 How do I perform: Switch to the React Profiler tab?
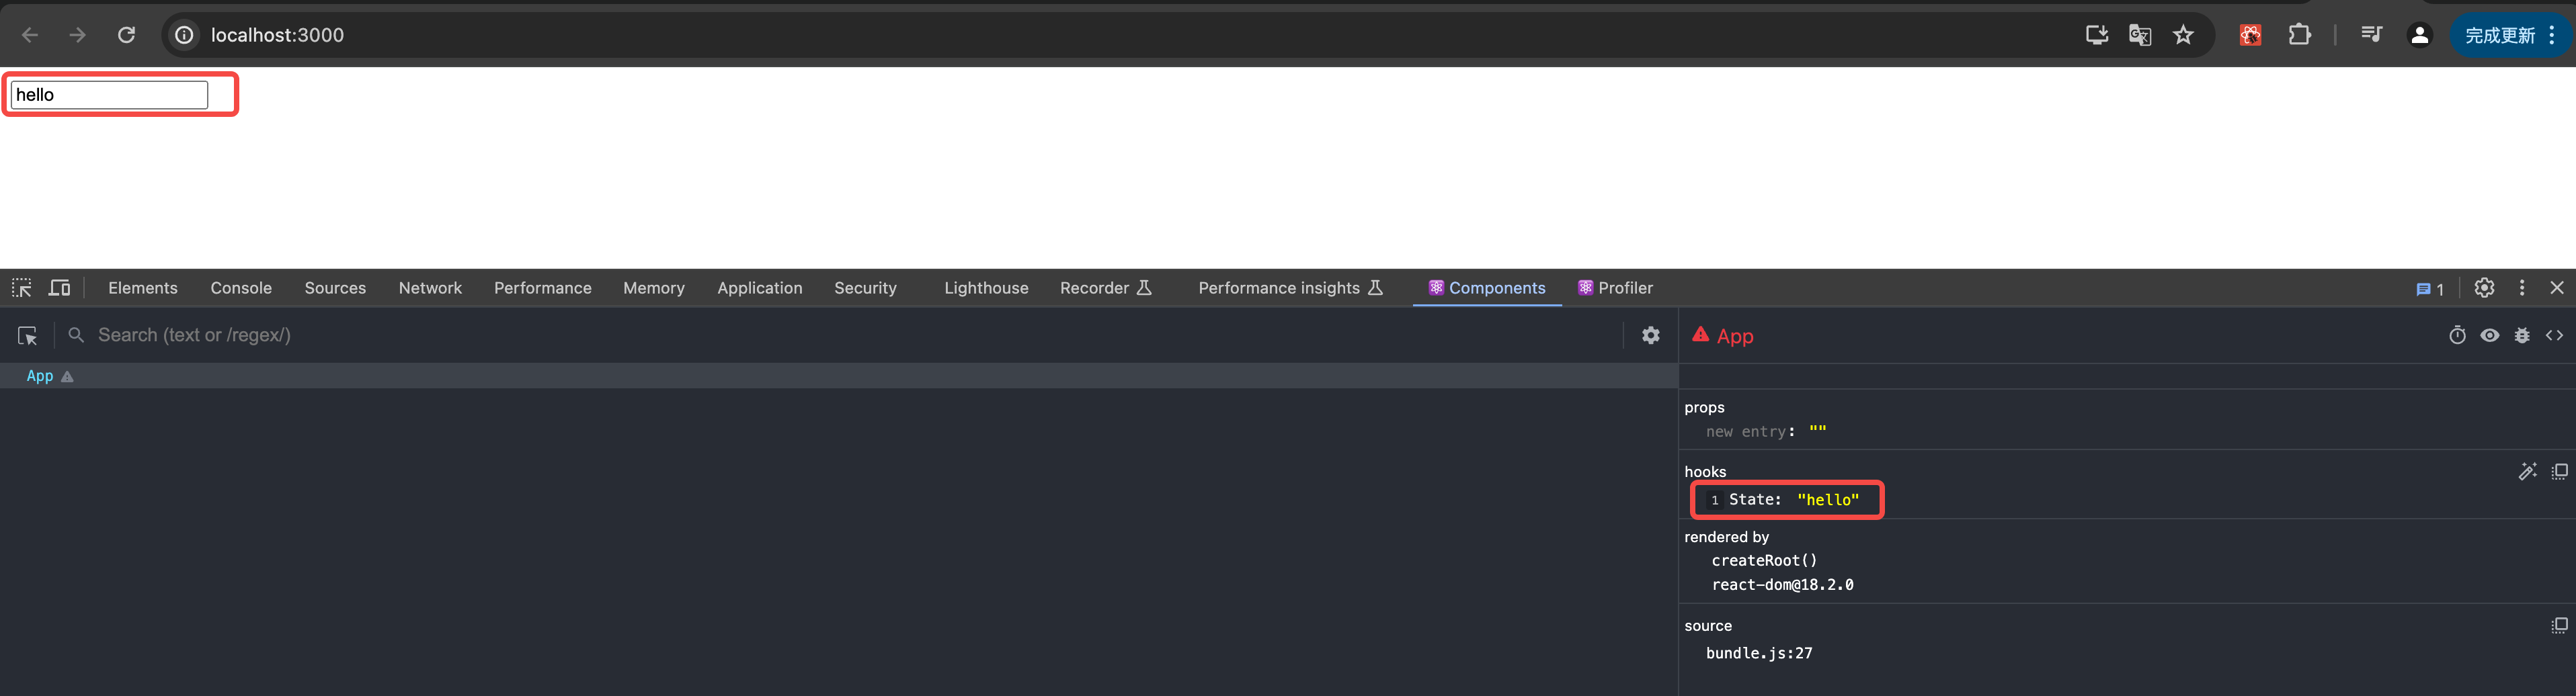pyautogui.click(x=1615, y=288)
